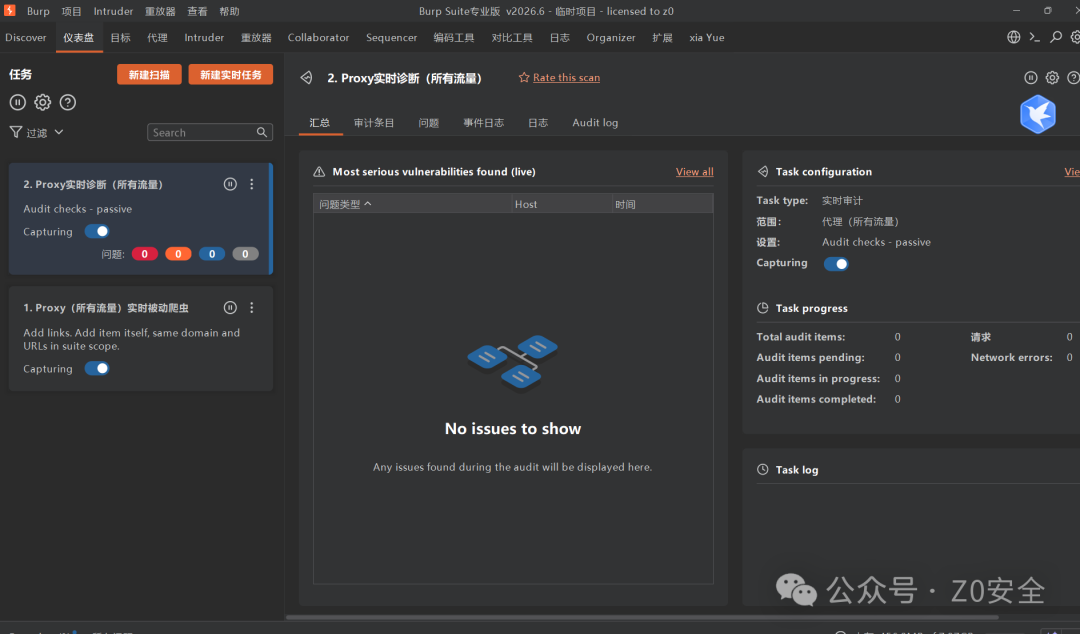Open the Intruder menu in the menu bar

113,11
